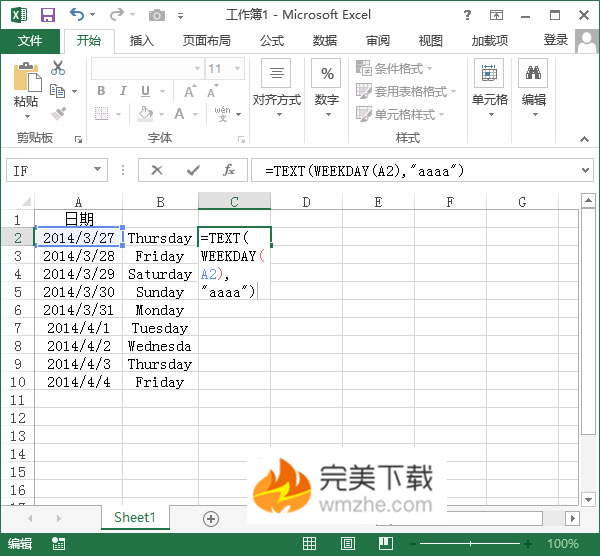Image resolution: width=600 pixels, height=556 pixels.
Task: Click the Paste clipboard icon
Action: (26, 77)
